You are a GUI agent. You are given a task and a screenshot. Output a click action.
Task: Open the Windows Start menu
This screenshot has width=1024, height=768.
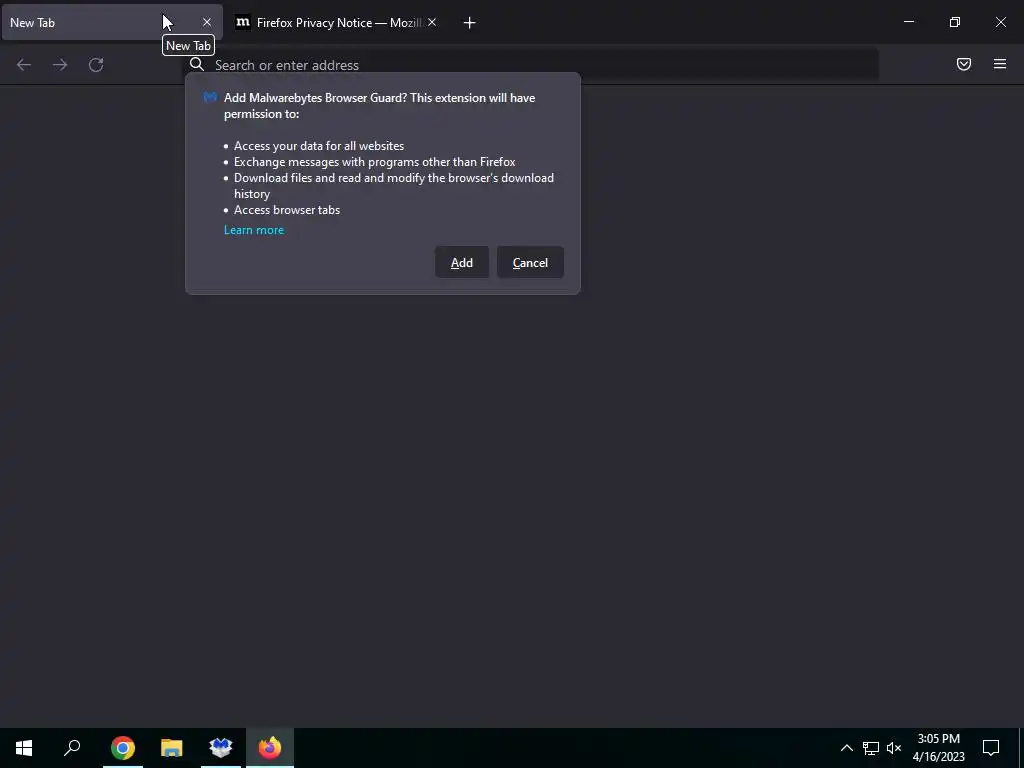[24, 748]
